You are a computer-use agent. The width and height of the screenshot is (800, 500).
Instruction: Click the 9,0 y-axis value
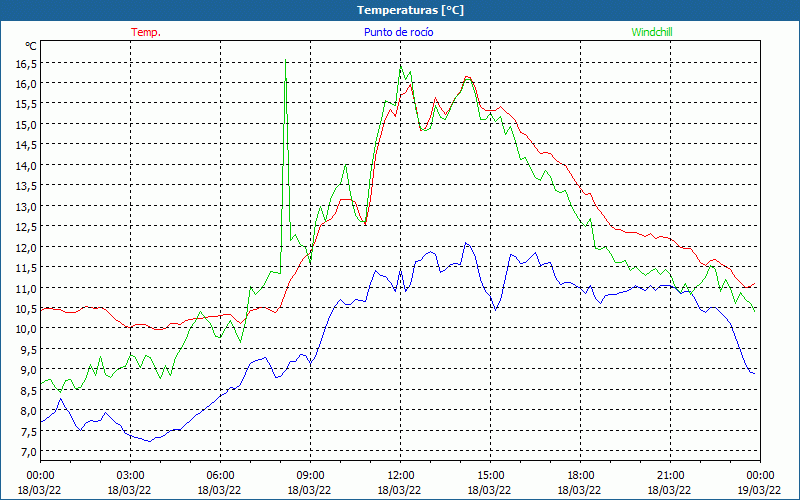[x=29, y=370]
